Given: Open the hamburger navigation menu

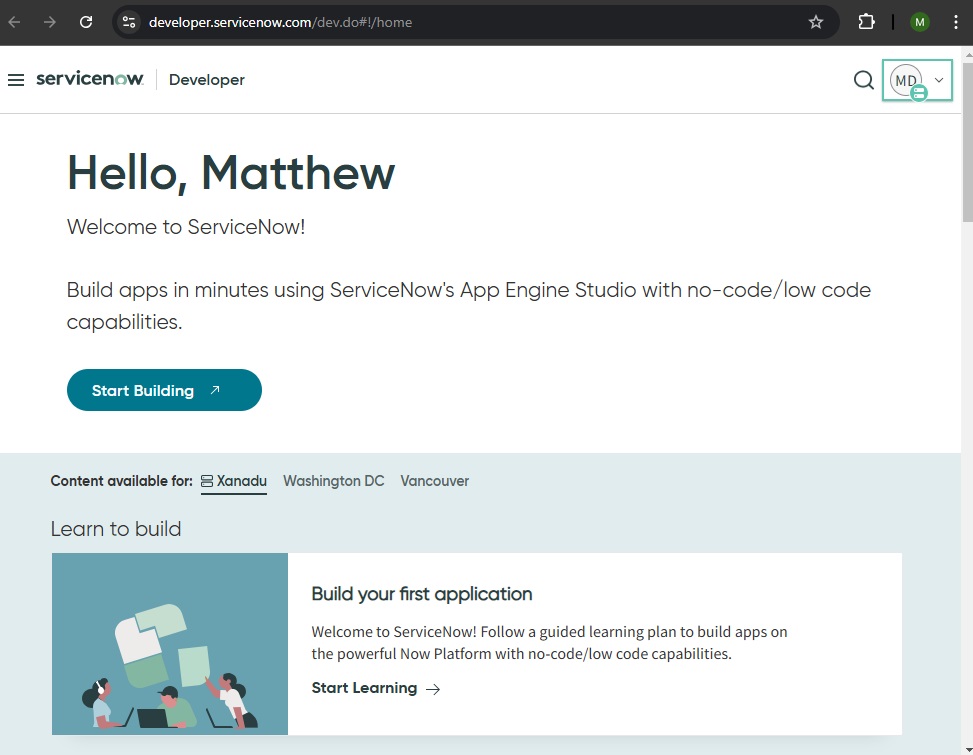Looking at the screenshot, I should (16, 80).
